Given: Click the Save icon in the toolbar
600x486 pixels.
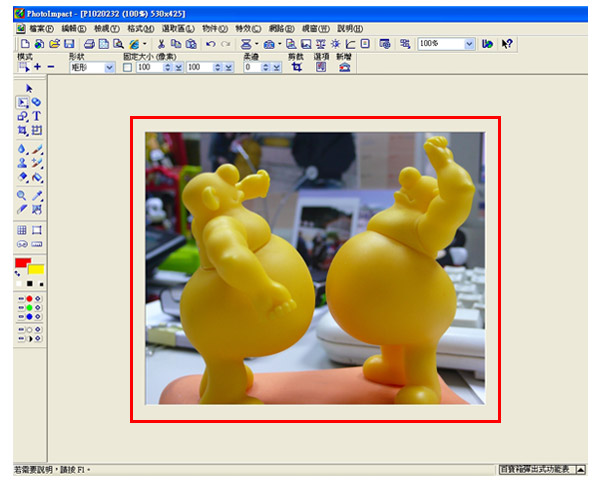Looking at the screenshot, I should point(69,44).
